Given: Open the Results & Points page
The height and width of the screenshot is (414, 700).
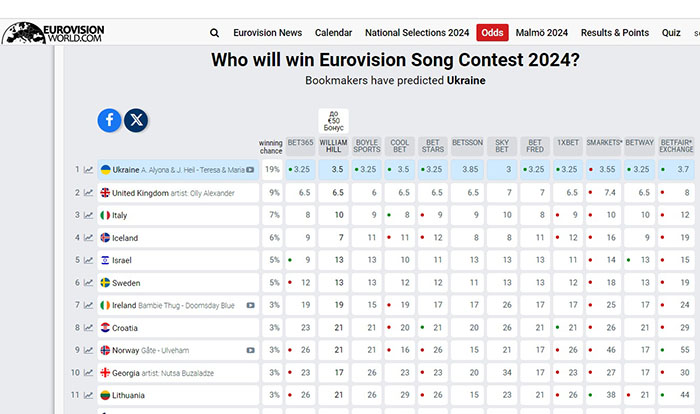Looking at the screenshot, I should pyautogui.click(x=614, y=32).
